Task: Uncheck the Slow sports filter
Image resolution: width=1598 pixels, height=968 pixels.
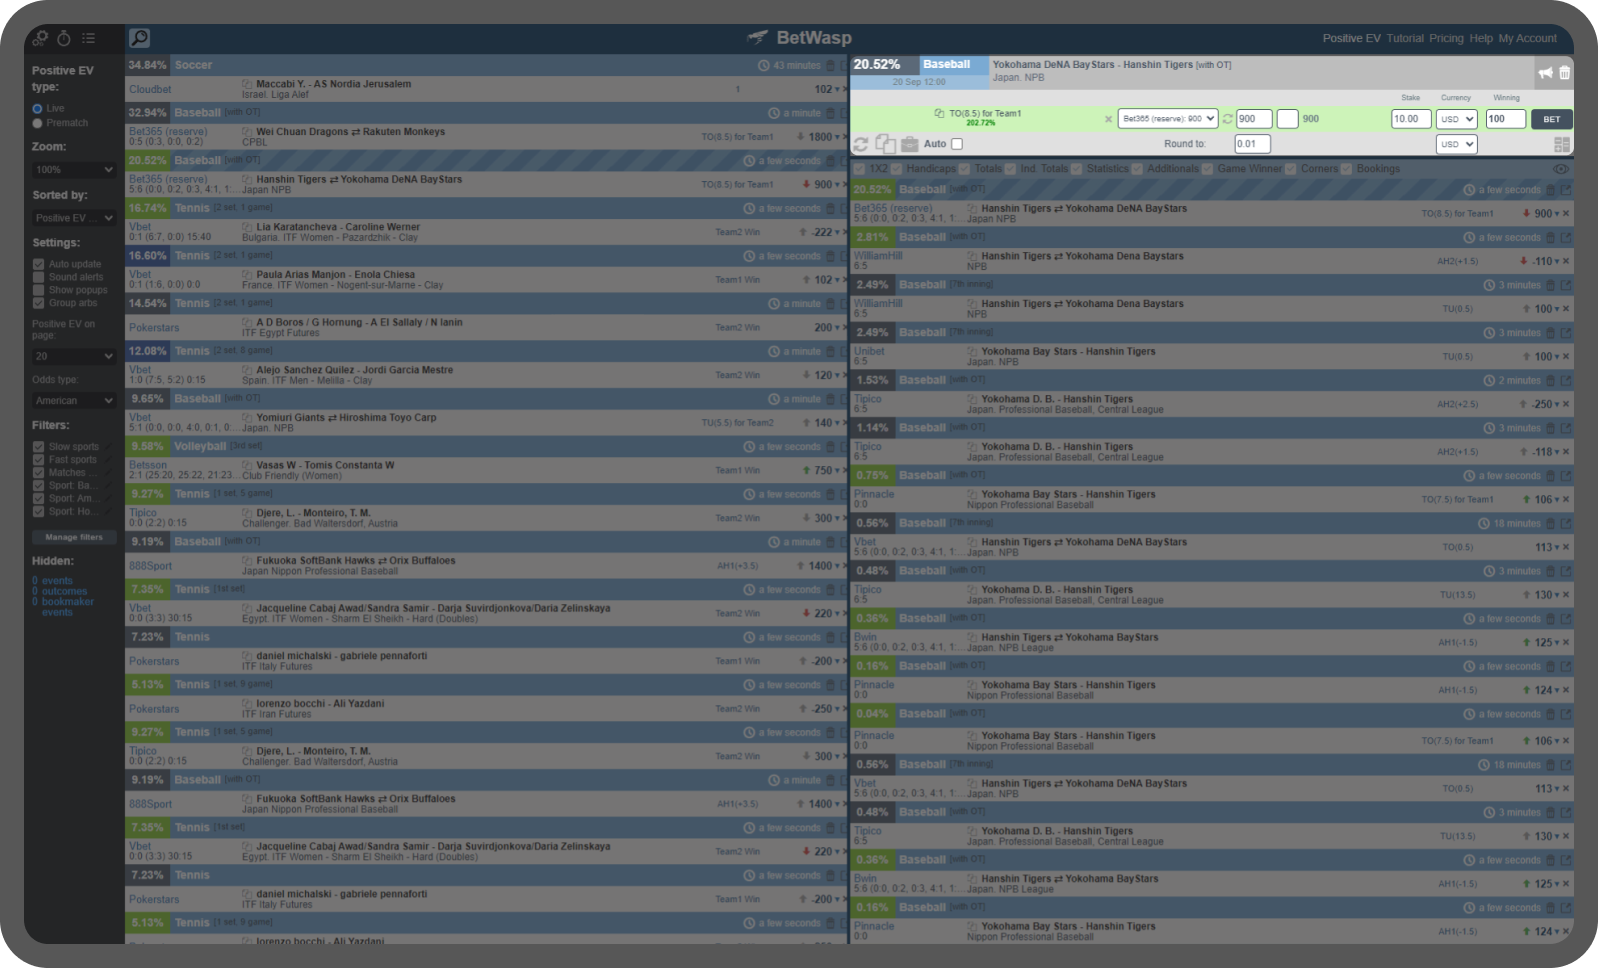Action: pos(39,447)
